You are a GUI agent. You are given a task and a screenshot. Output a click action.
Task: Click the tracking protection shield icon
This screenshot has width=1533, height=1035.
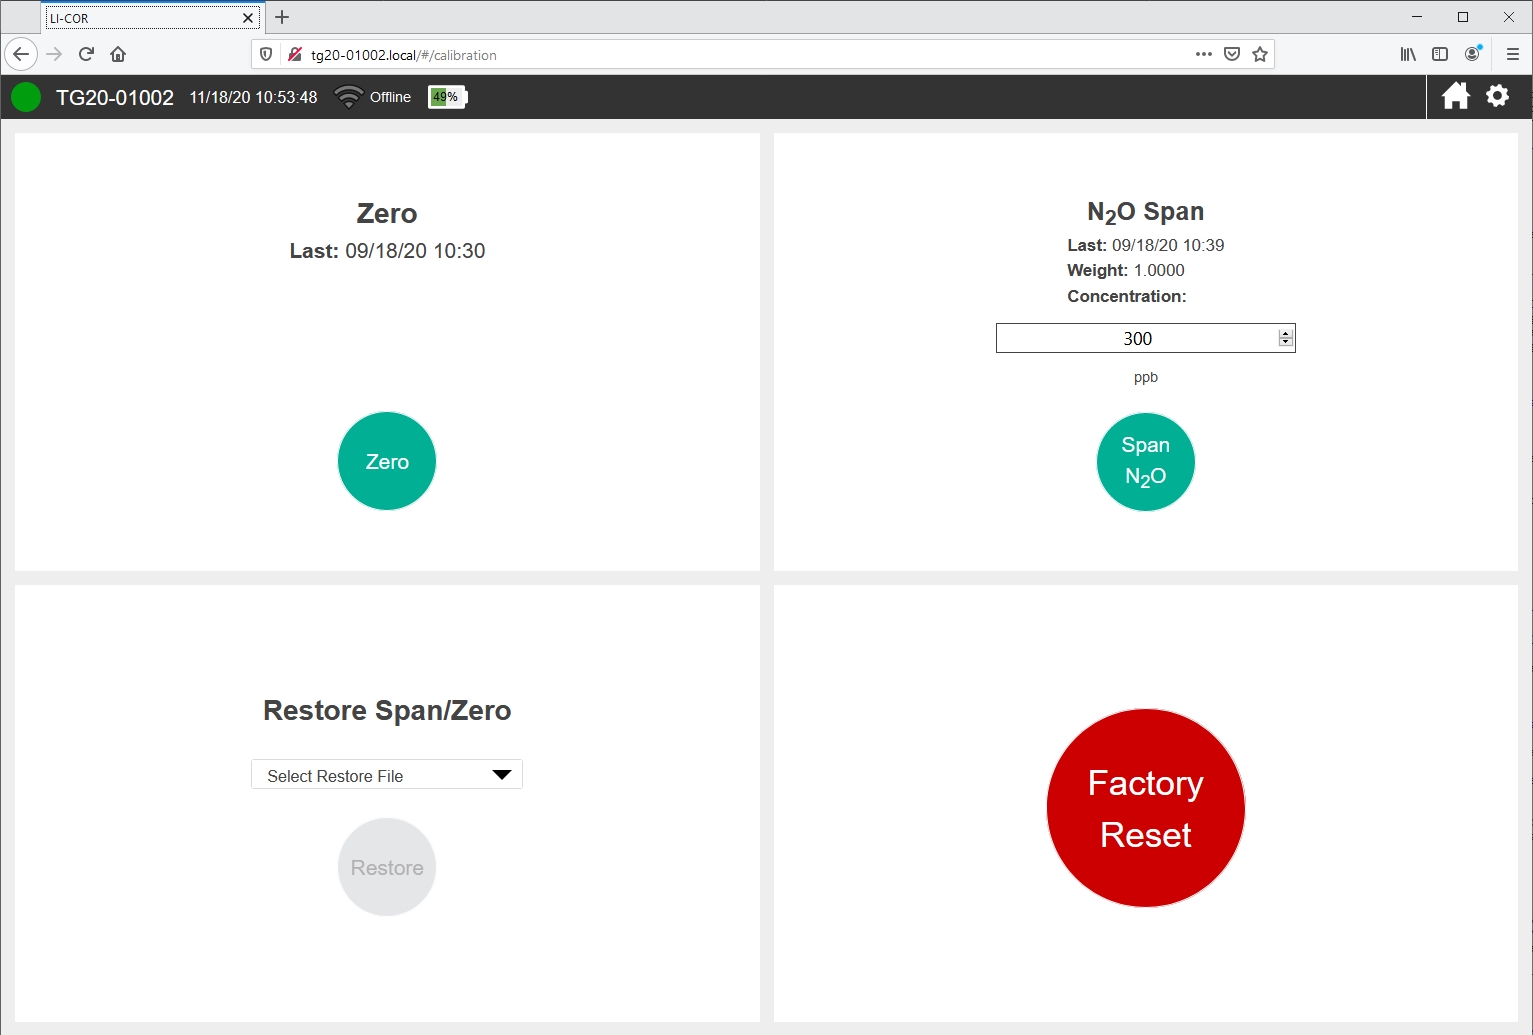(x=266, y=55)
